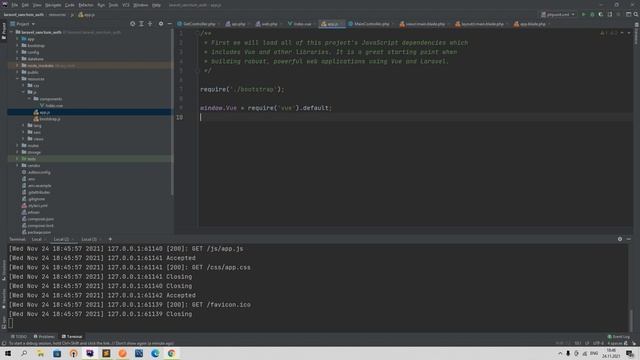Viewport: 640px width, 360px height.
Task: Hide the terminal panel with minus icon
Action: click(x=629, y=239)
